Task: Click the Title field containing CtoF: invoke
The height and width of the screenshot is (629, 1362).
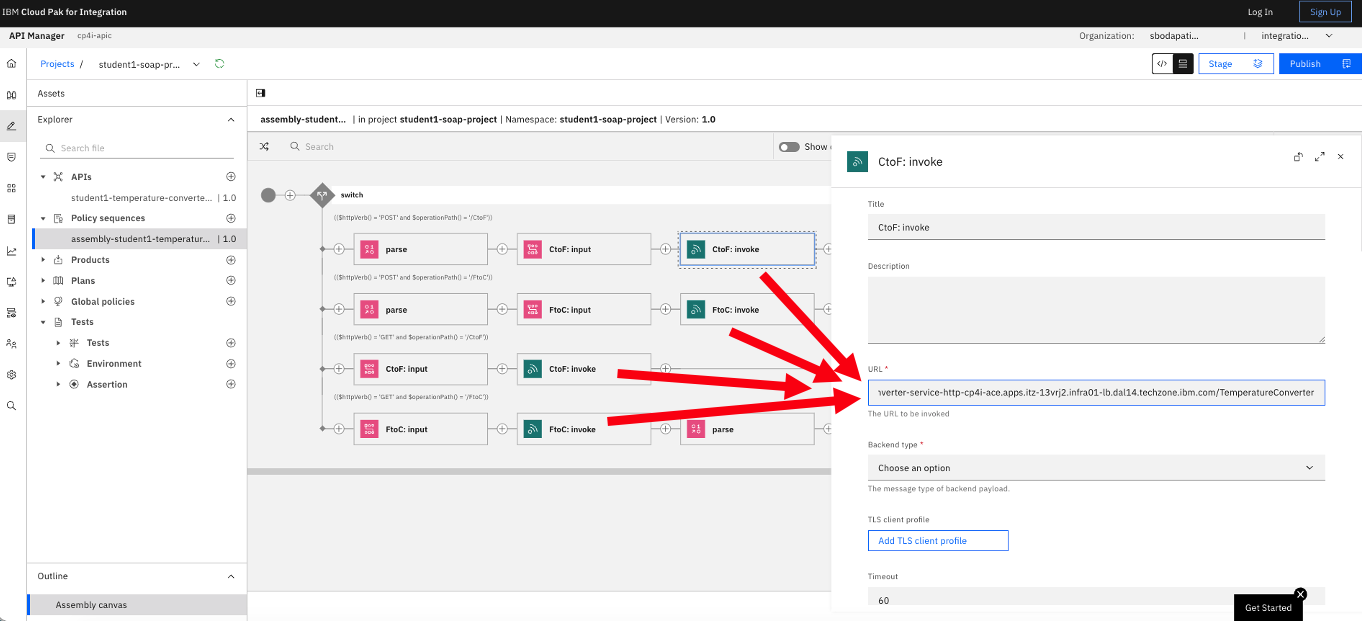Action: (x=1096, y=227)
